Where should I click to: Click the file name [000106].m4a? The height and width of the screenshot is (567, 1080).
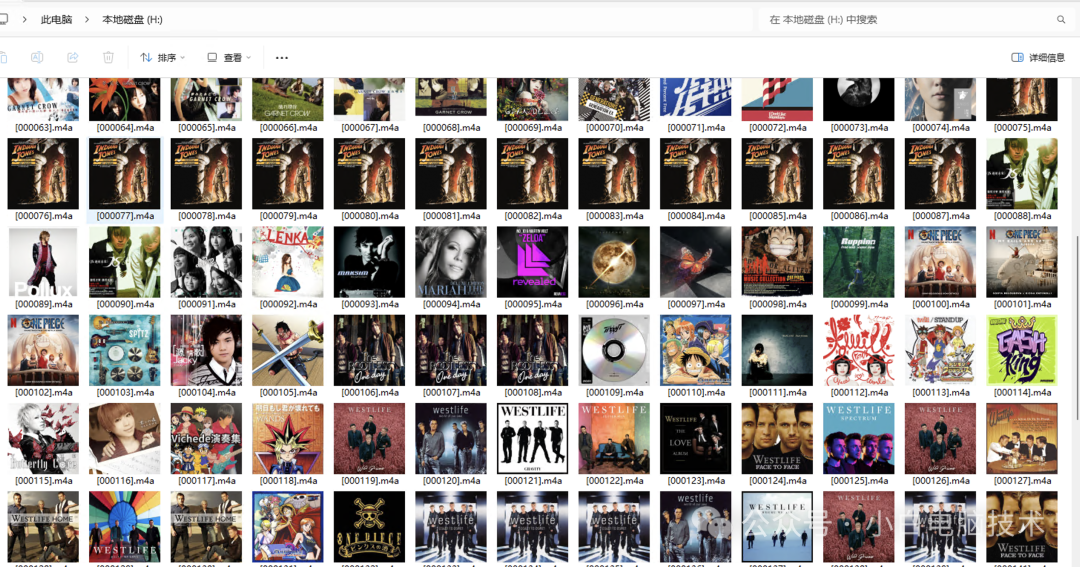tap(370, 392)
